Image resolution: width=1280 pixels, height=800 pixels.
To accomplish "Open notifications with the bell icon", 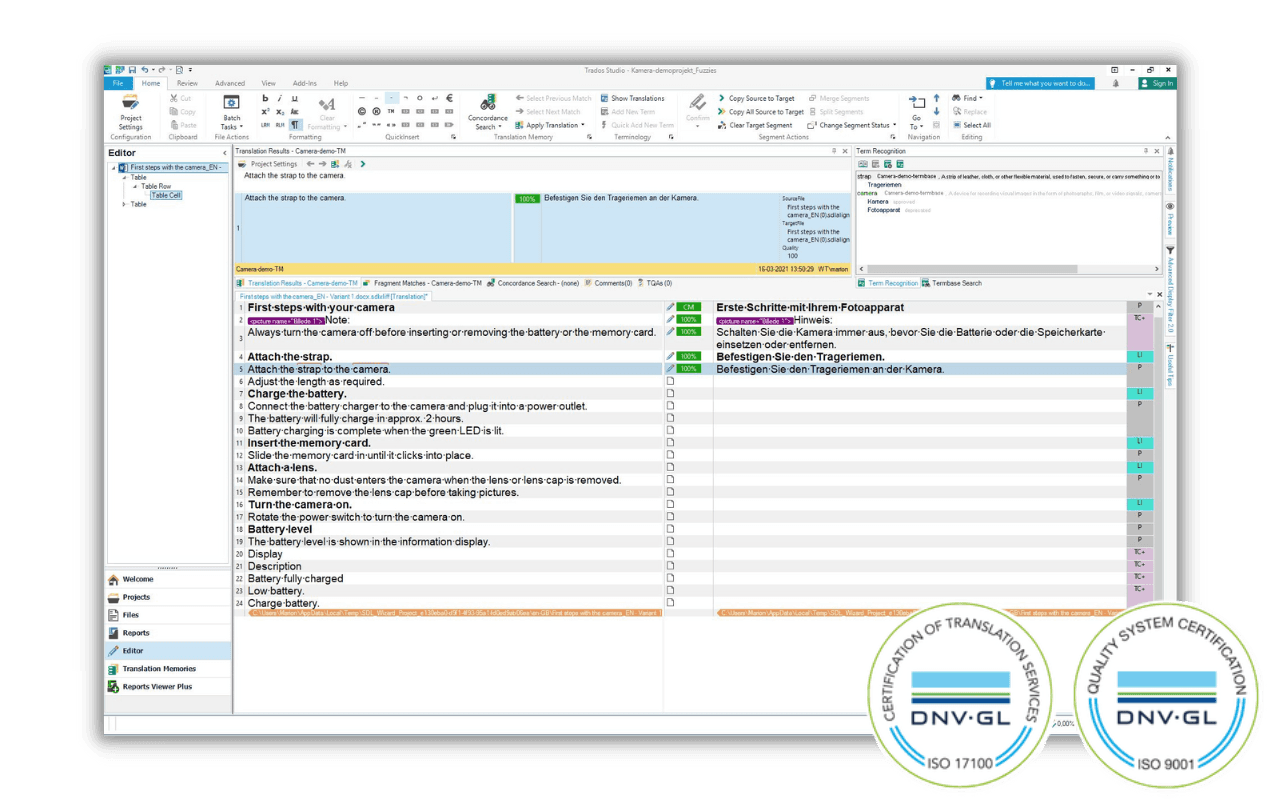I will coord(1115,83).
